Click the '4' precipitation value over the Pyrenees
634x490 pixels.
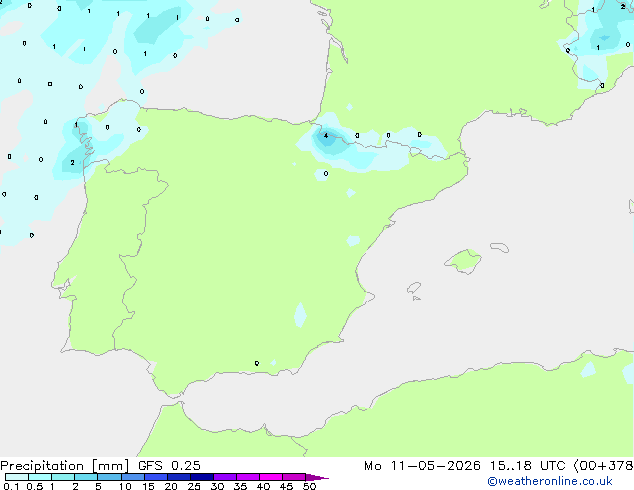pos(326,135)
